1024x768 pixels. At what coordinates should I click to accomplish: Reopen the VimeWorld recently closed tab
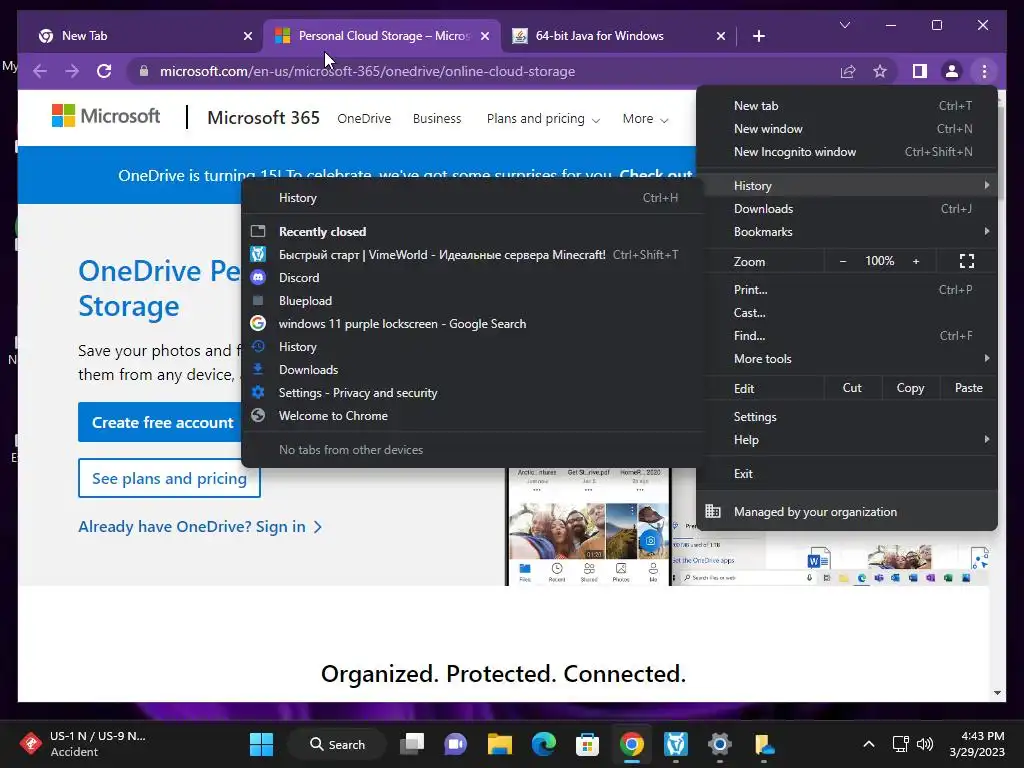pos(472,255)
